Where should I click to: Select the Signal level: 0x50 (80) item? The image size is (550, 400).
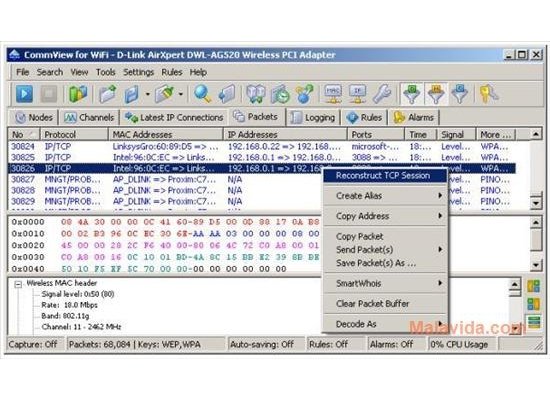point(78,294)
